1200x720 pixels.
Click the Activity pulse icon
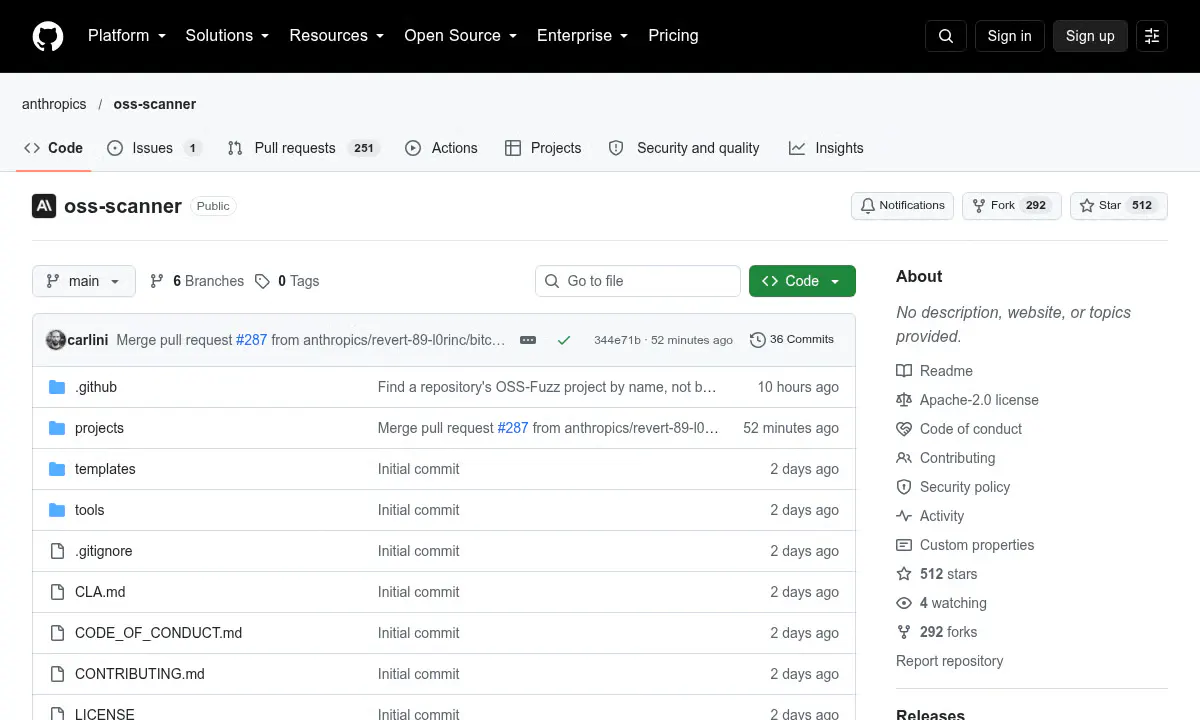pyautogui.click(x=904, y=516)
